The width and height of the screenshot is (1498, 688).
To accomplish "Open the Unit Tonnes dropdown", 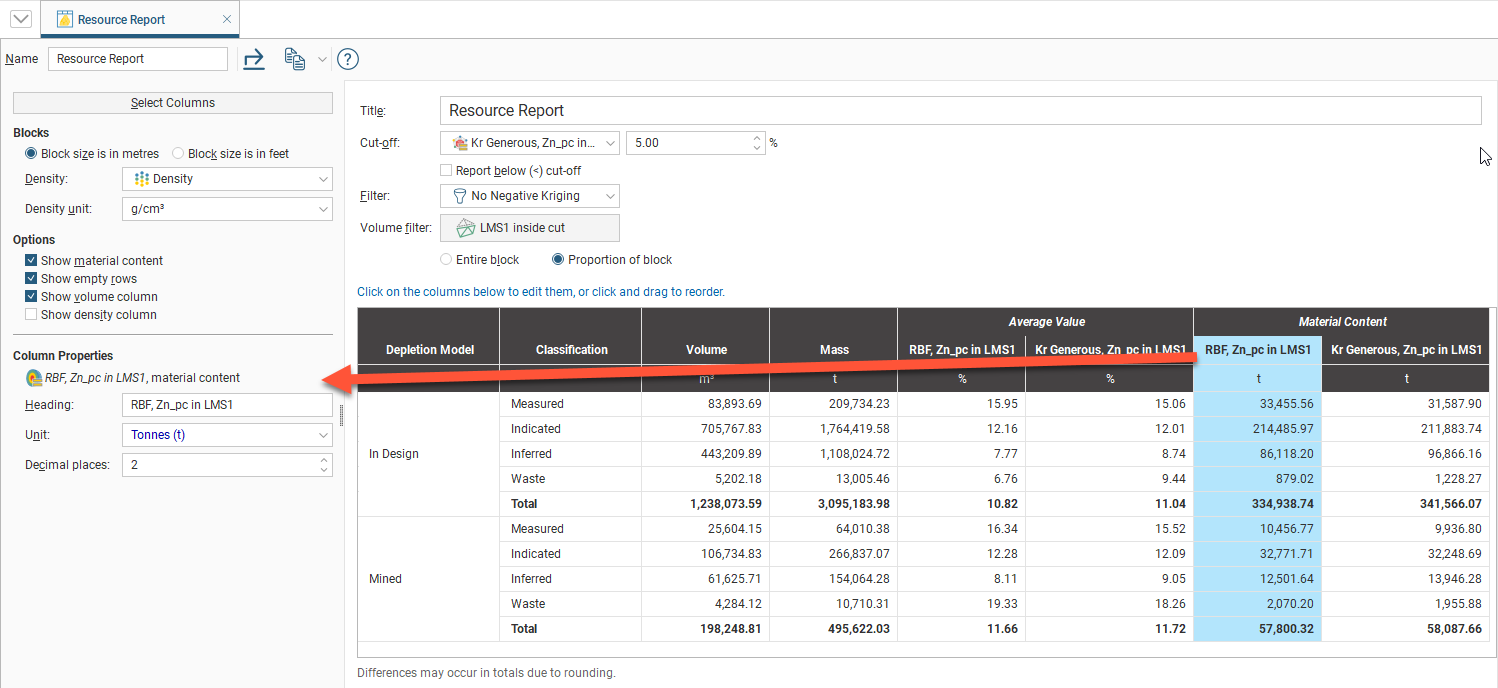I will pos(322,434).
